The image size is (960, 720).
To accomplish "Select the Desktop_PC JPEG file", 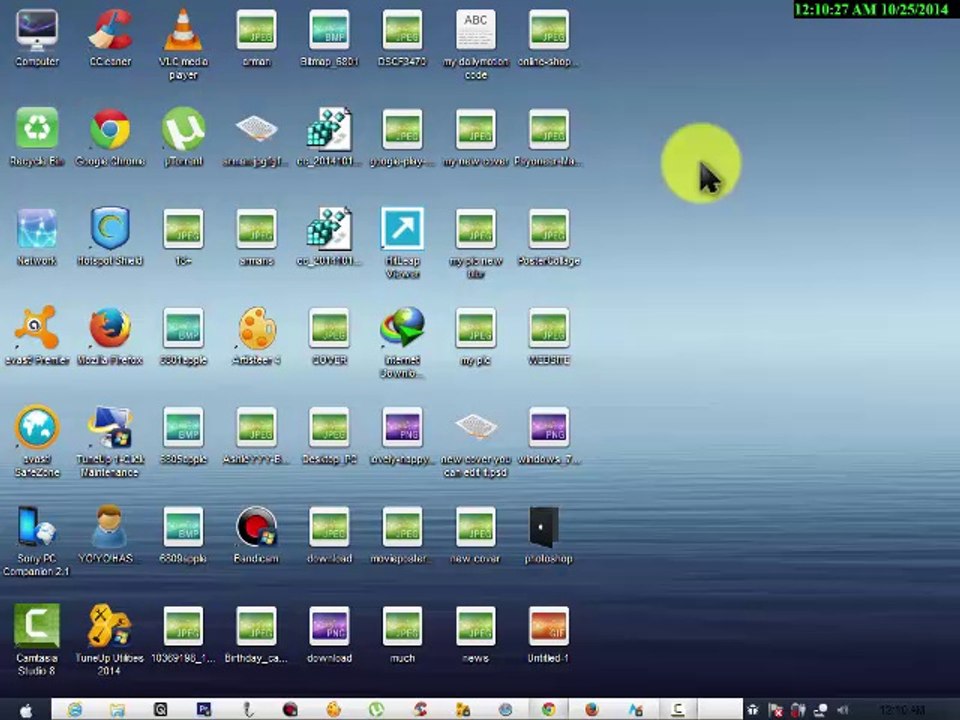I will [329, 436].
